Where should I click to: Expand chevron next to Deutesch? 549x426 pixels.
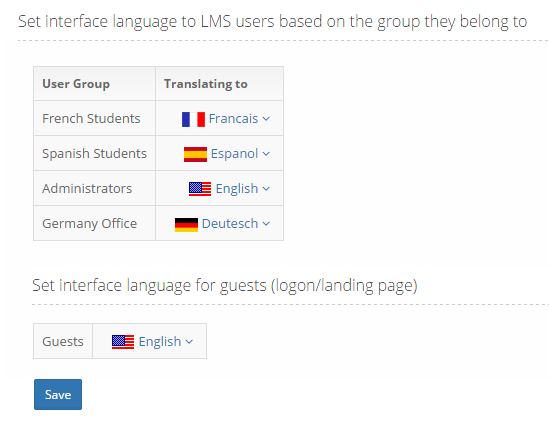(x=266, y=224)
